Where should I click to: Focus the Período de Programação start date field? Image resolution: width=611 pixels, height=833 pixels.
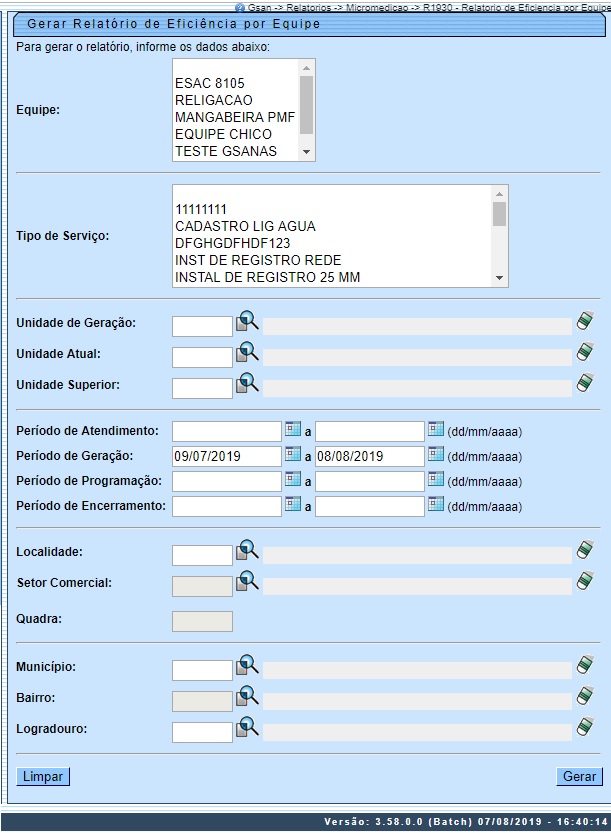click(x=226, y=481)
